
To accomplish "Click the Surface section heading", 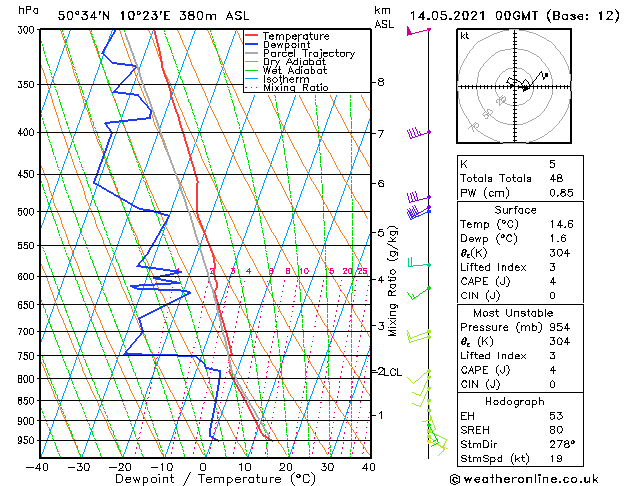I will (515, 210).
